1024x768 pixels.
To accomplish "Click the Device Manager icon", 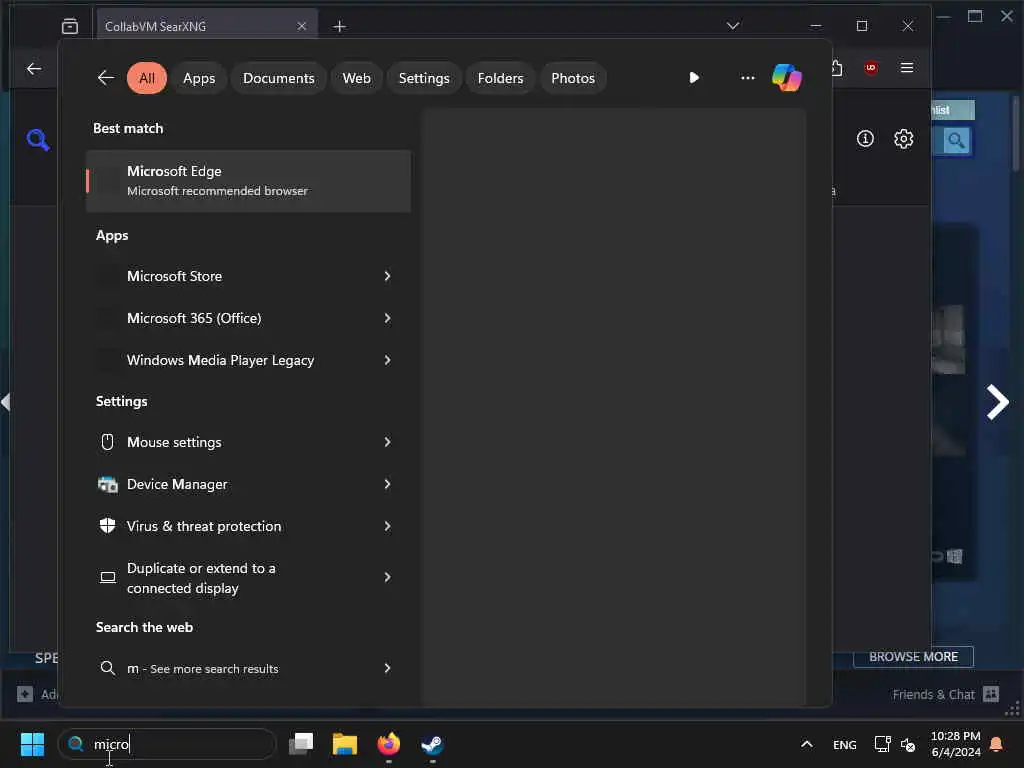I will point(108,485).
